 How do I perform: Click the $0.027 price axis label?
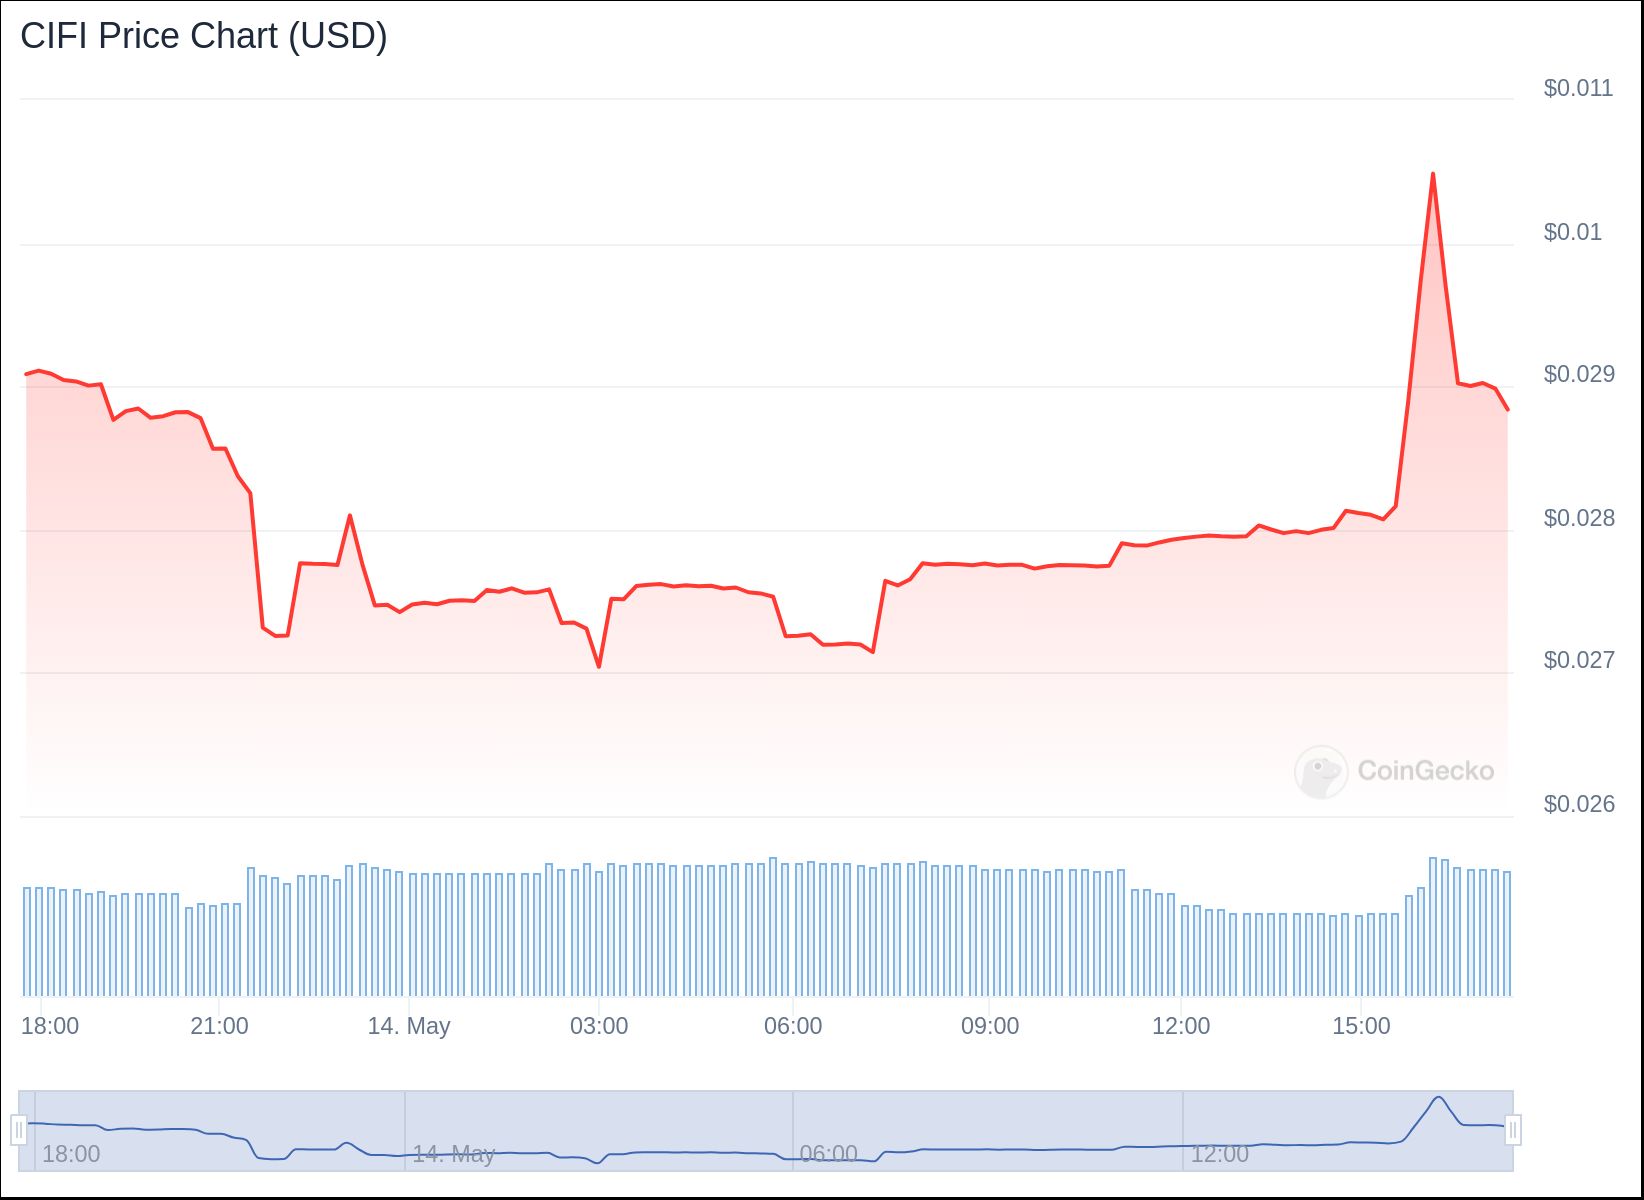[1579, 660]
